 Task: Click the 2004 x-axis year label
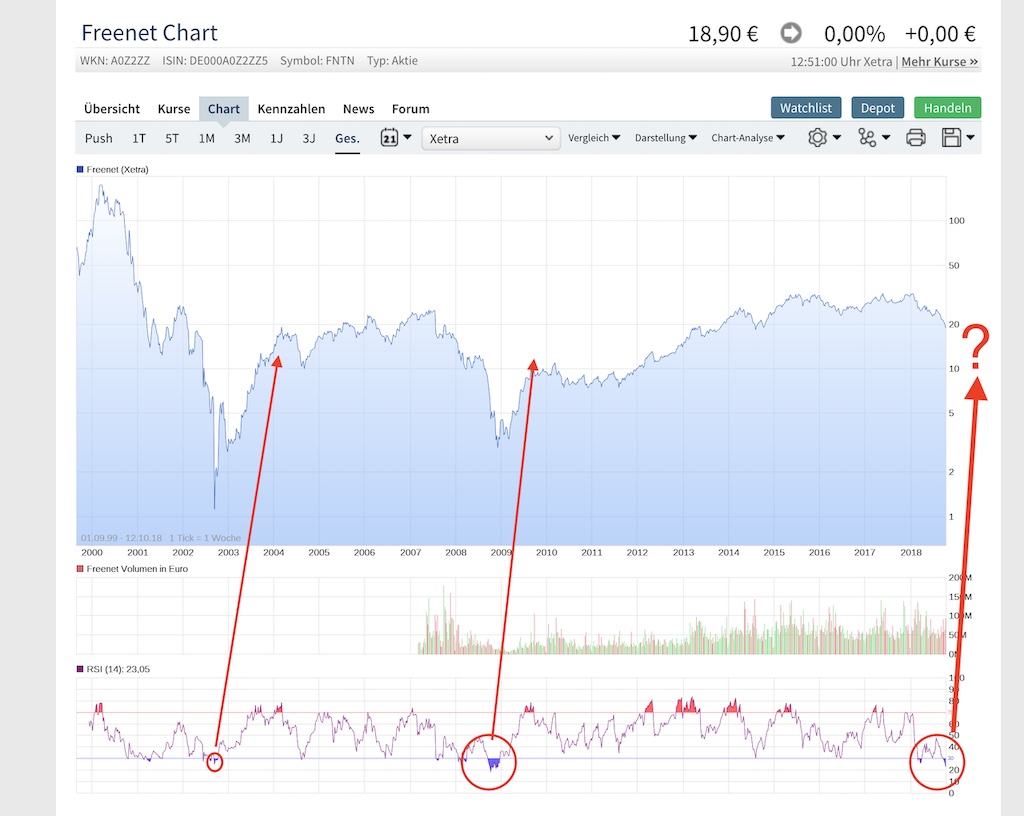[274, 552]
